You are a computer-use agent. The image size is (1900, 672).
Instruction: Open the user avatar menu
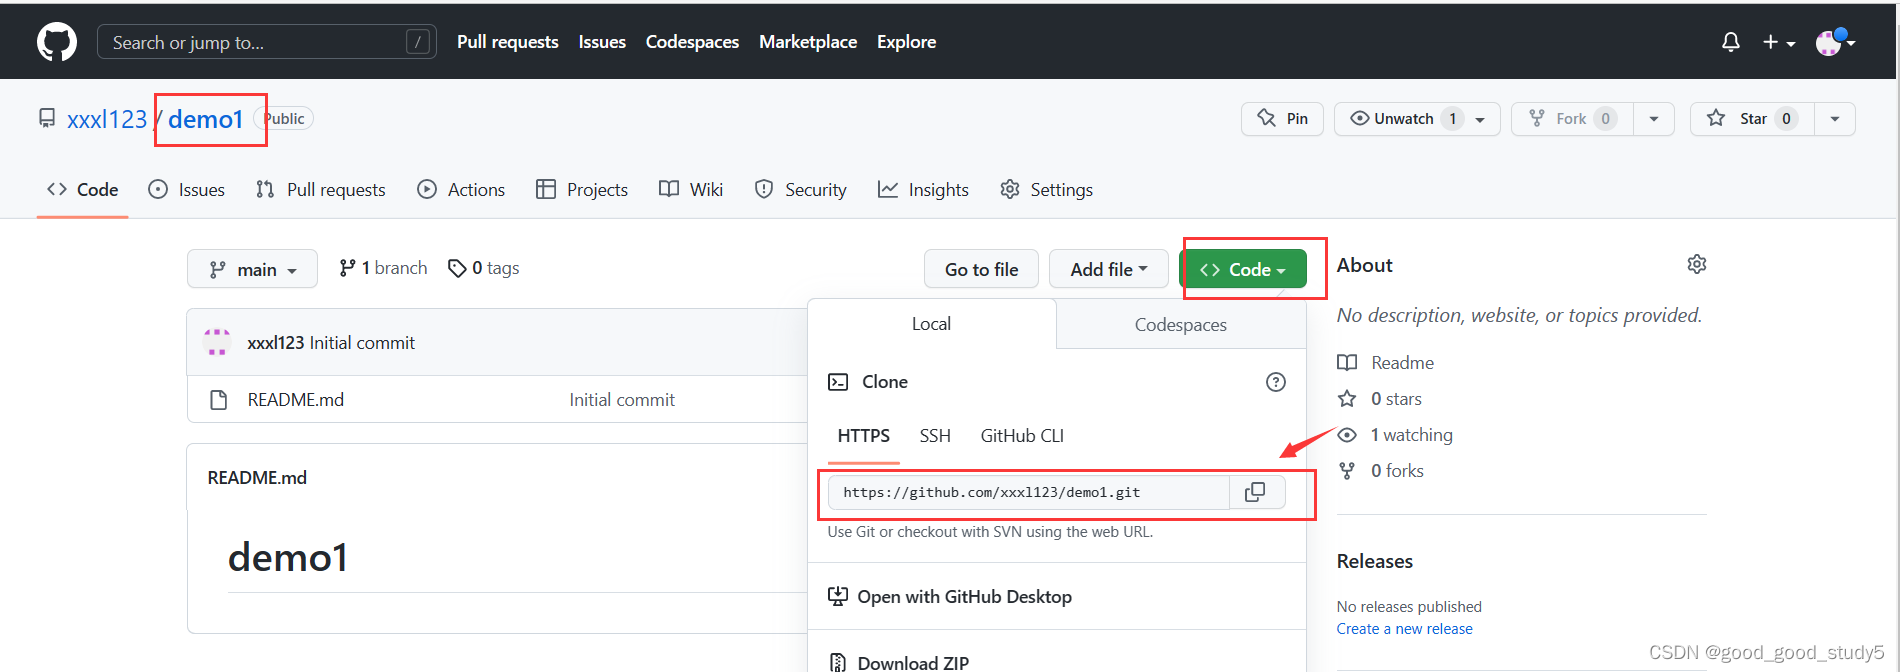tap(1835, 42)
